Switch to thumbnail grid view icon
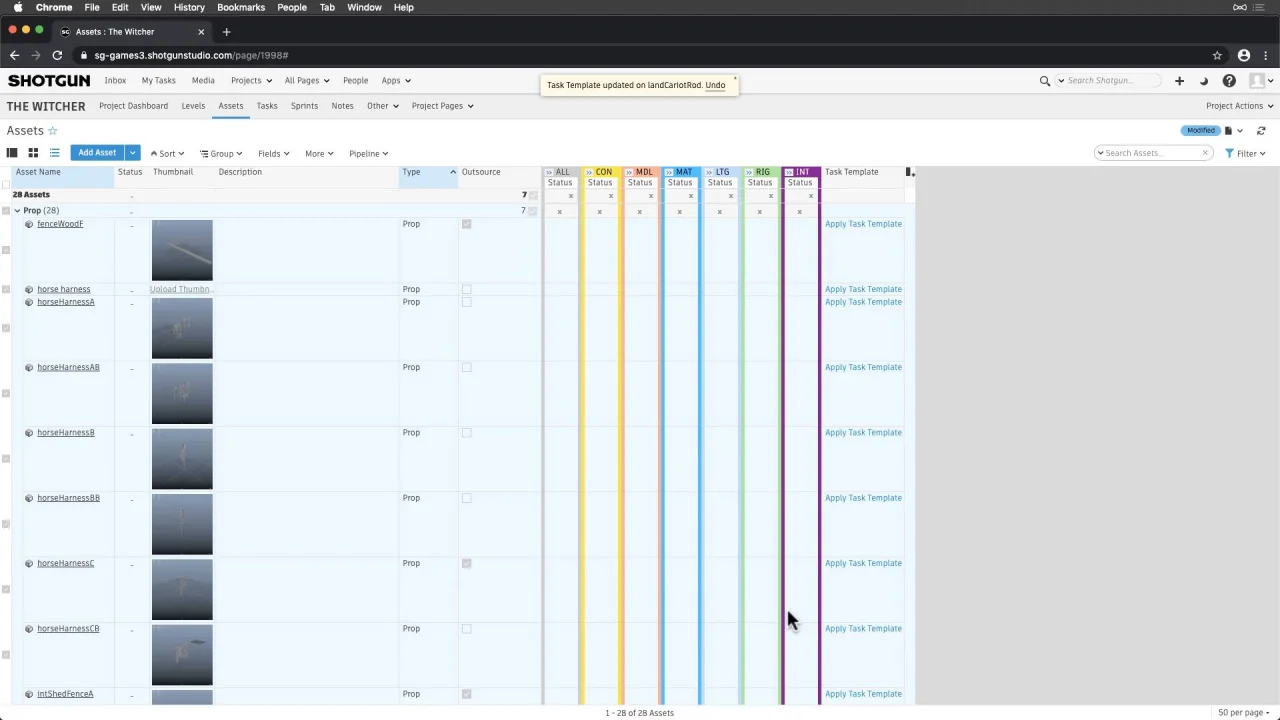Screen dimensions: 1280x720 point(33,153)
